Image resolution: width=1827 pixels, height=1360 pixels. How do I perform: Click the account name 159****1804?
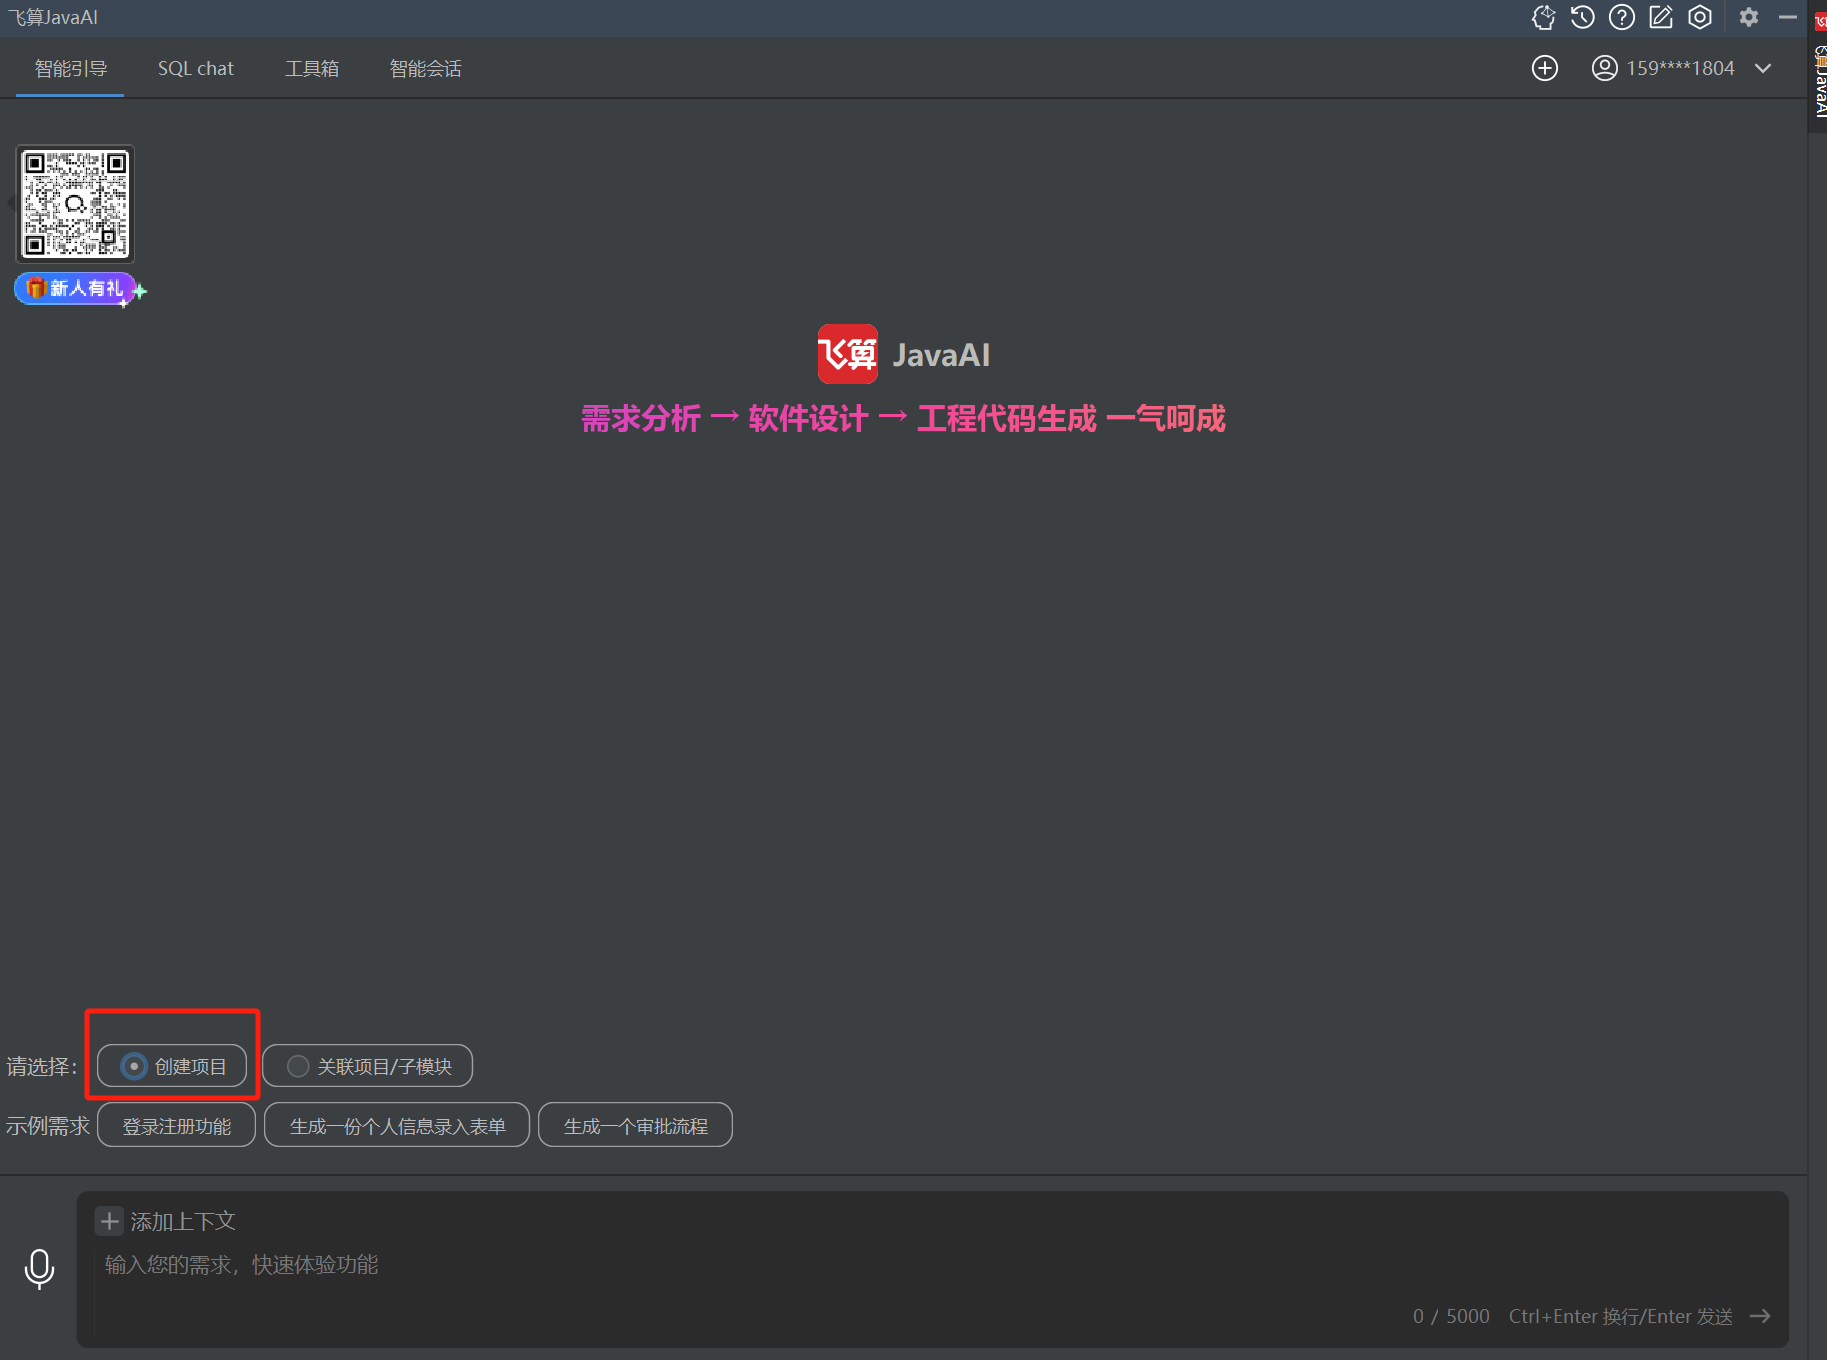click(1680, 68)
